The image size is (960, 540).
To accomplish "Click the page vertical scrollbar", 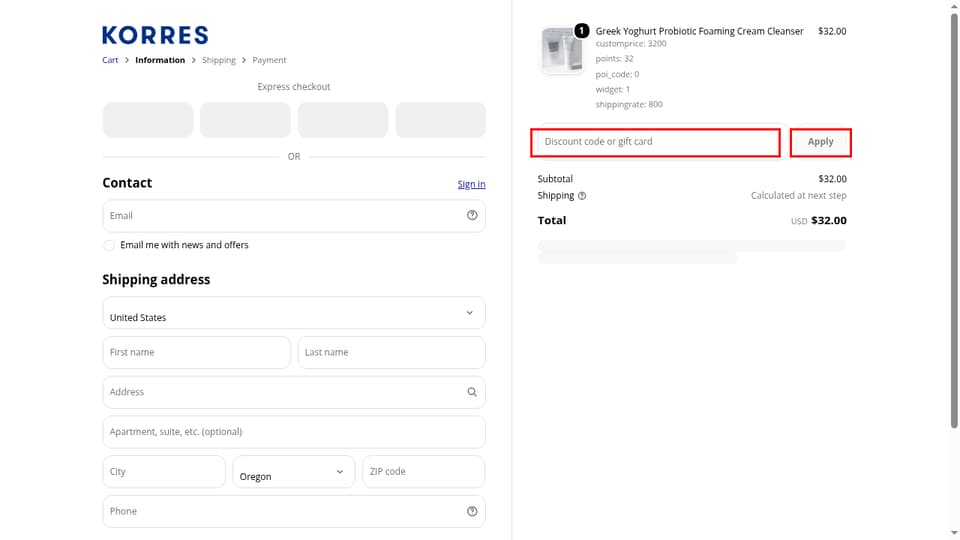I will (954, 220).
